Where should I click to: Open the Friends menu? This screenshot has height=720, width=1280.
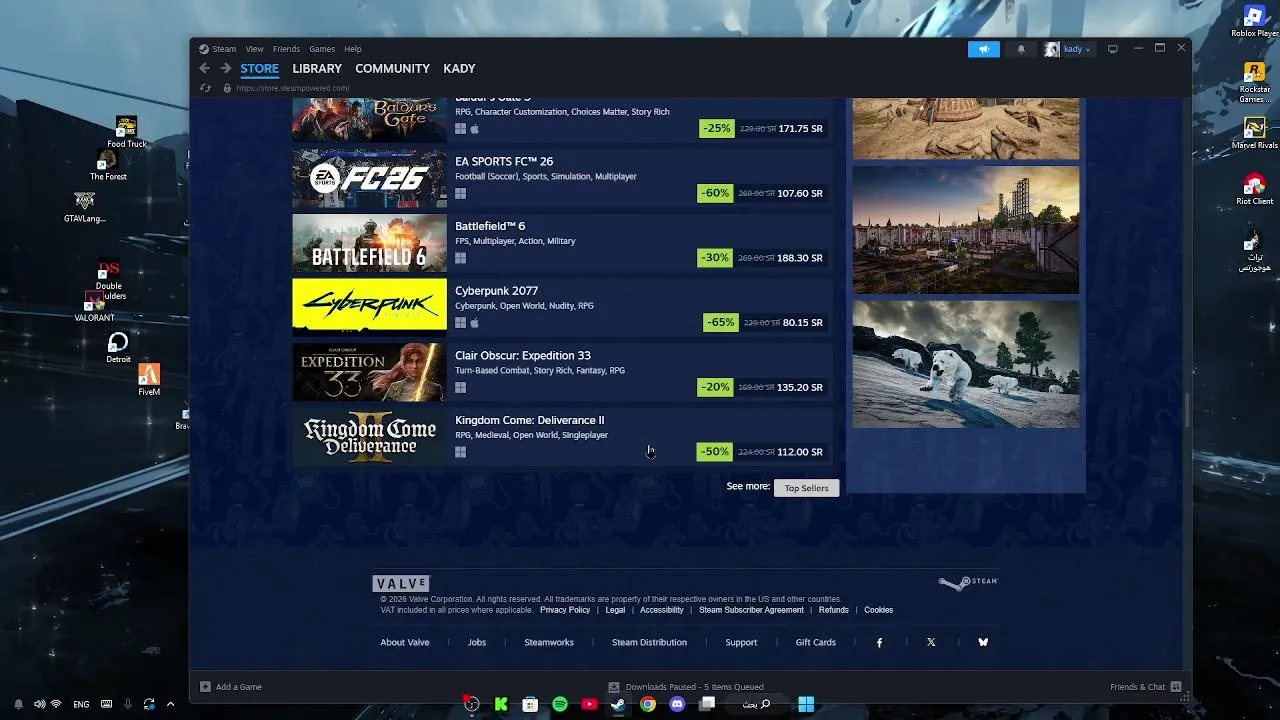pyautogui.click(x=286, y=49)
